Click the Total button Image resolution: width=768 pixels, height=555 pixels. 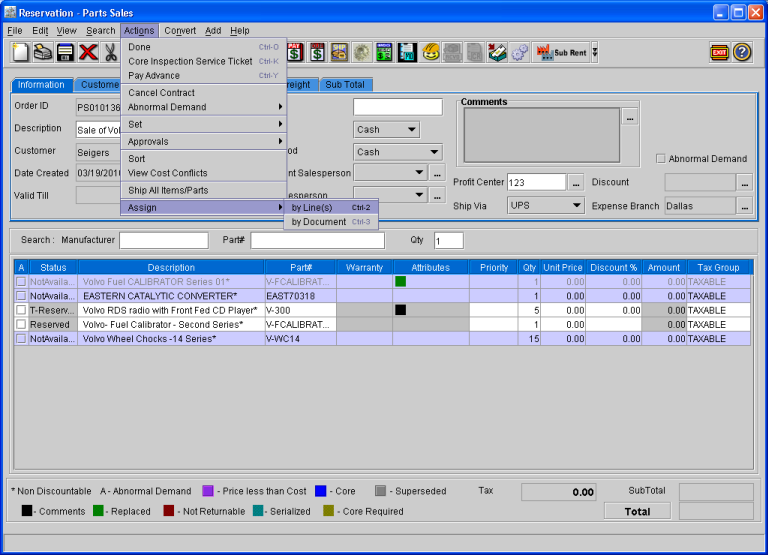coord(637,511)
